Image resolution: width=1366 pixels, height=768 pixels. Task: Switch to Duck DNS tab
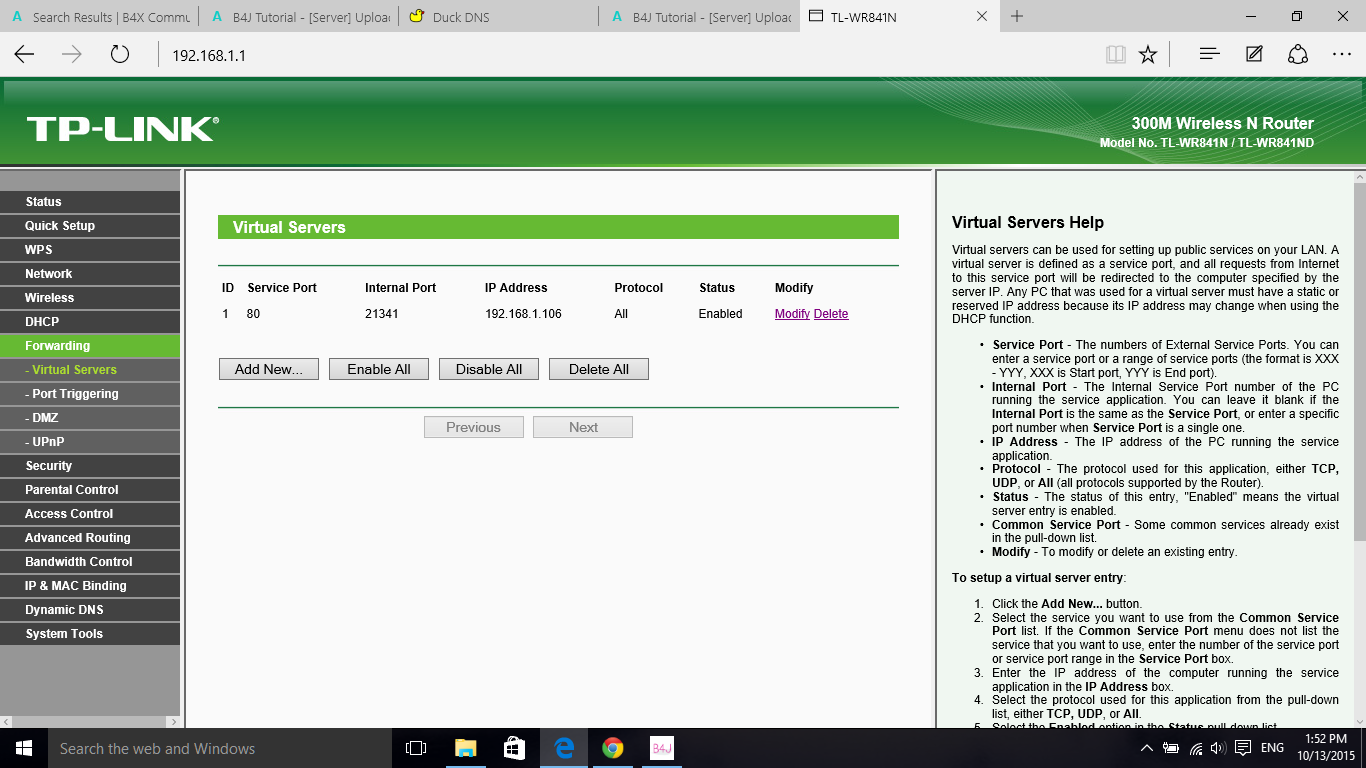click(x=498, y=17)
